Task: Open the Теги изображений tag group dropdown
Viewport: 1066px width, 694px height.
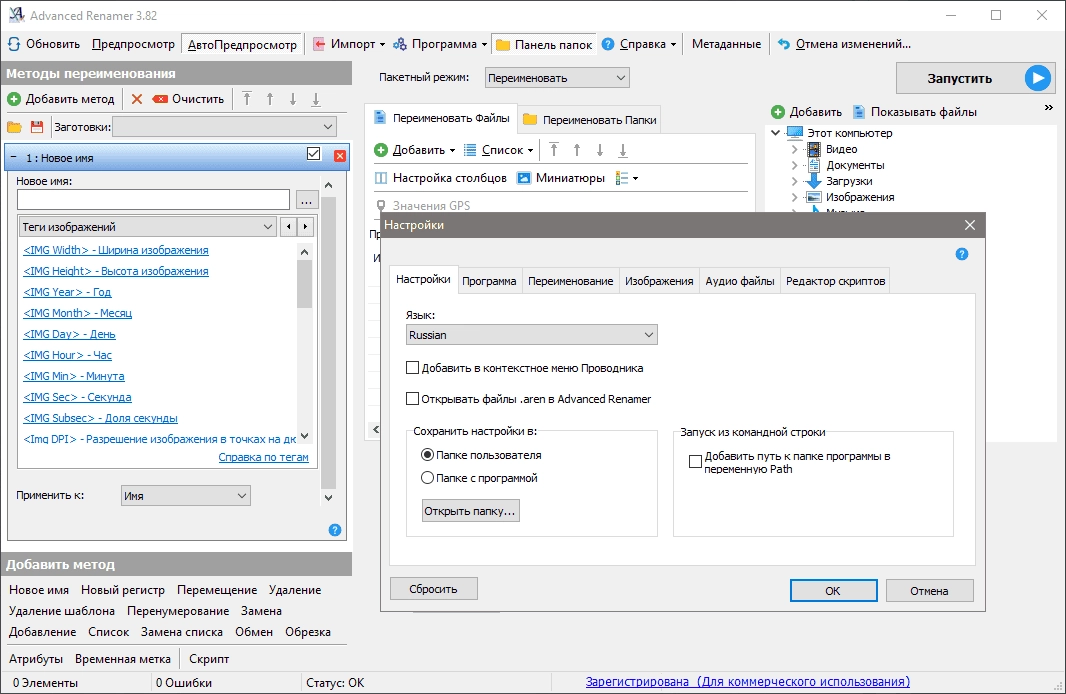Action: pyautogui.click(x=148, y=227)
